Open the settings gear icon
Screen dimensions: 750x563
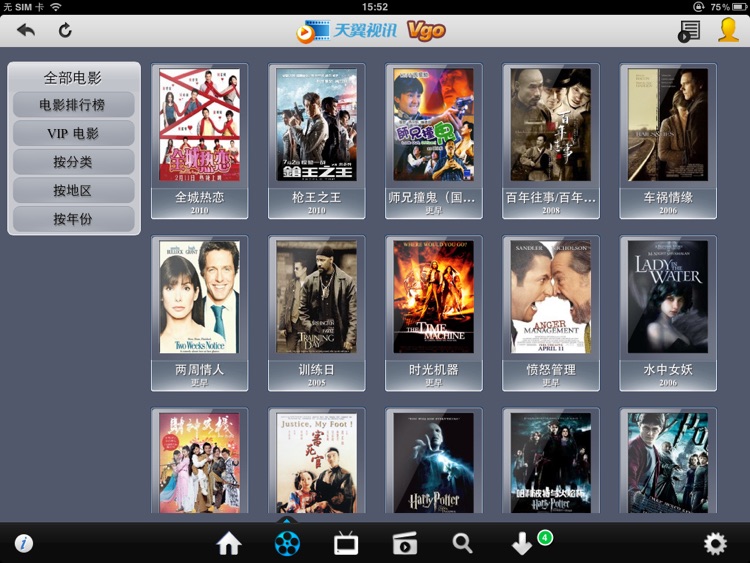click(715, 543)
